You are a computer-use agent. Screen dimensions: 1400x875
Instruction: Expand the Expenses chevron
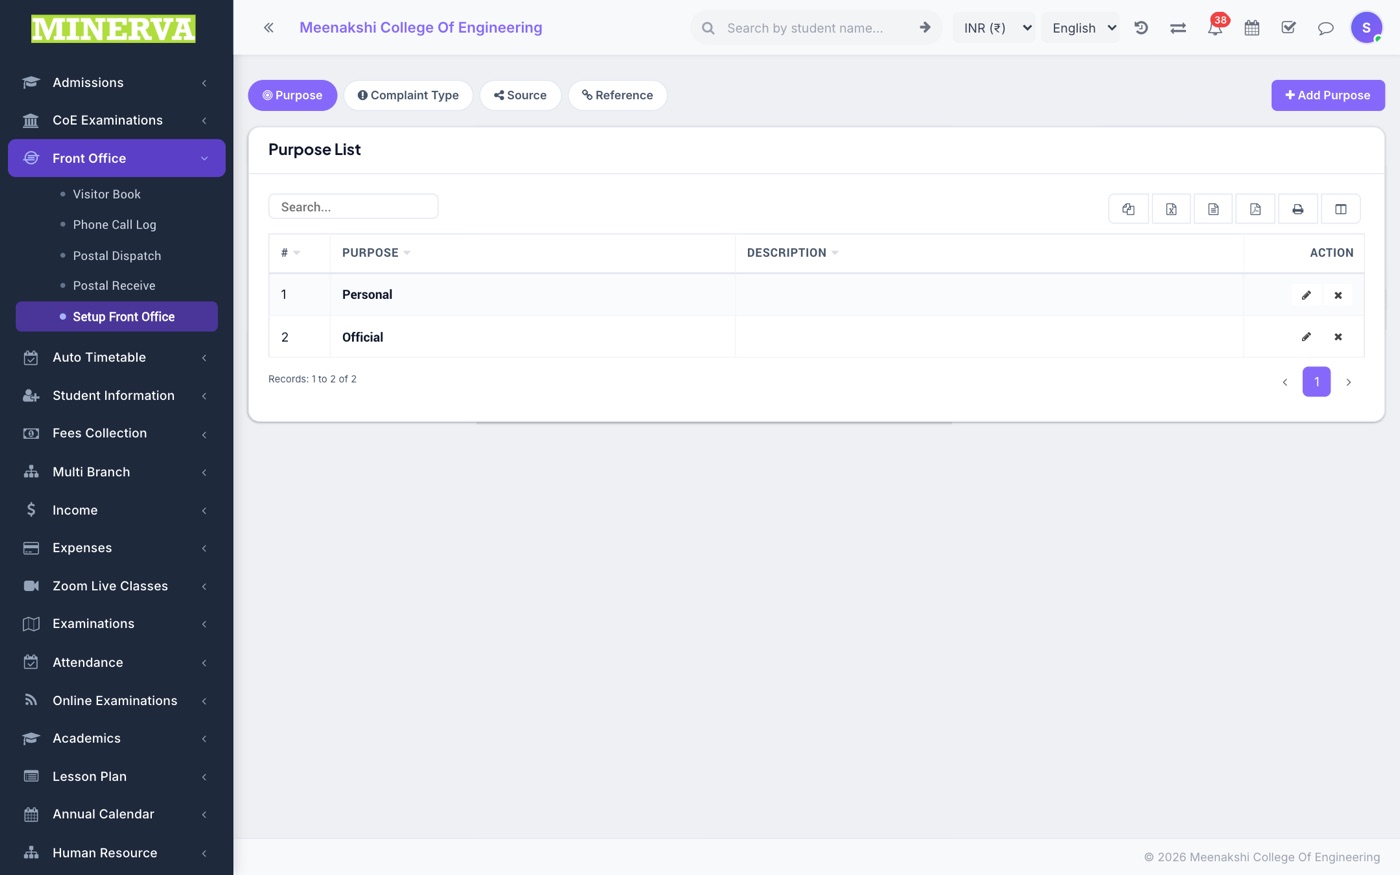[204, 548]
